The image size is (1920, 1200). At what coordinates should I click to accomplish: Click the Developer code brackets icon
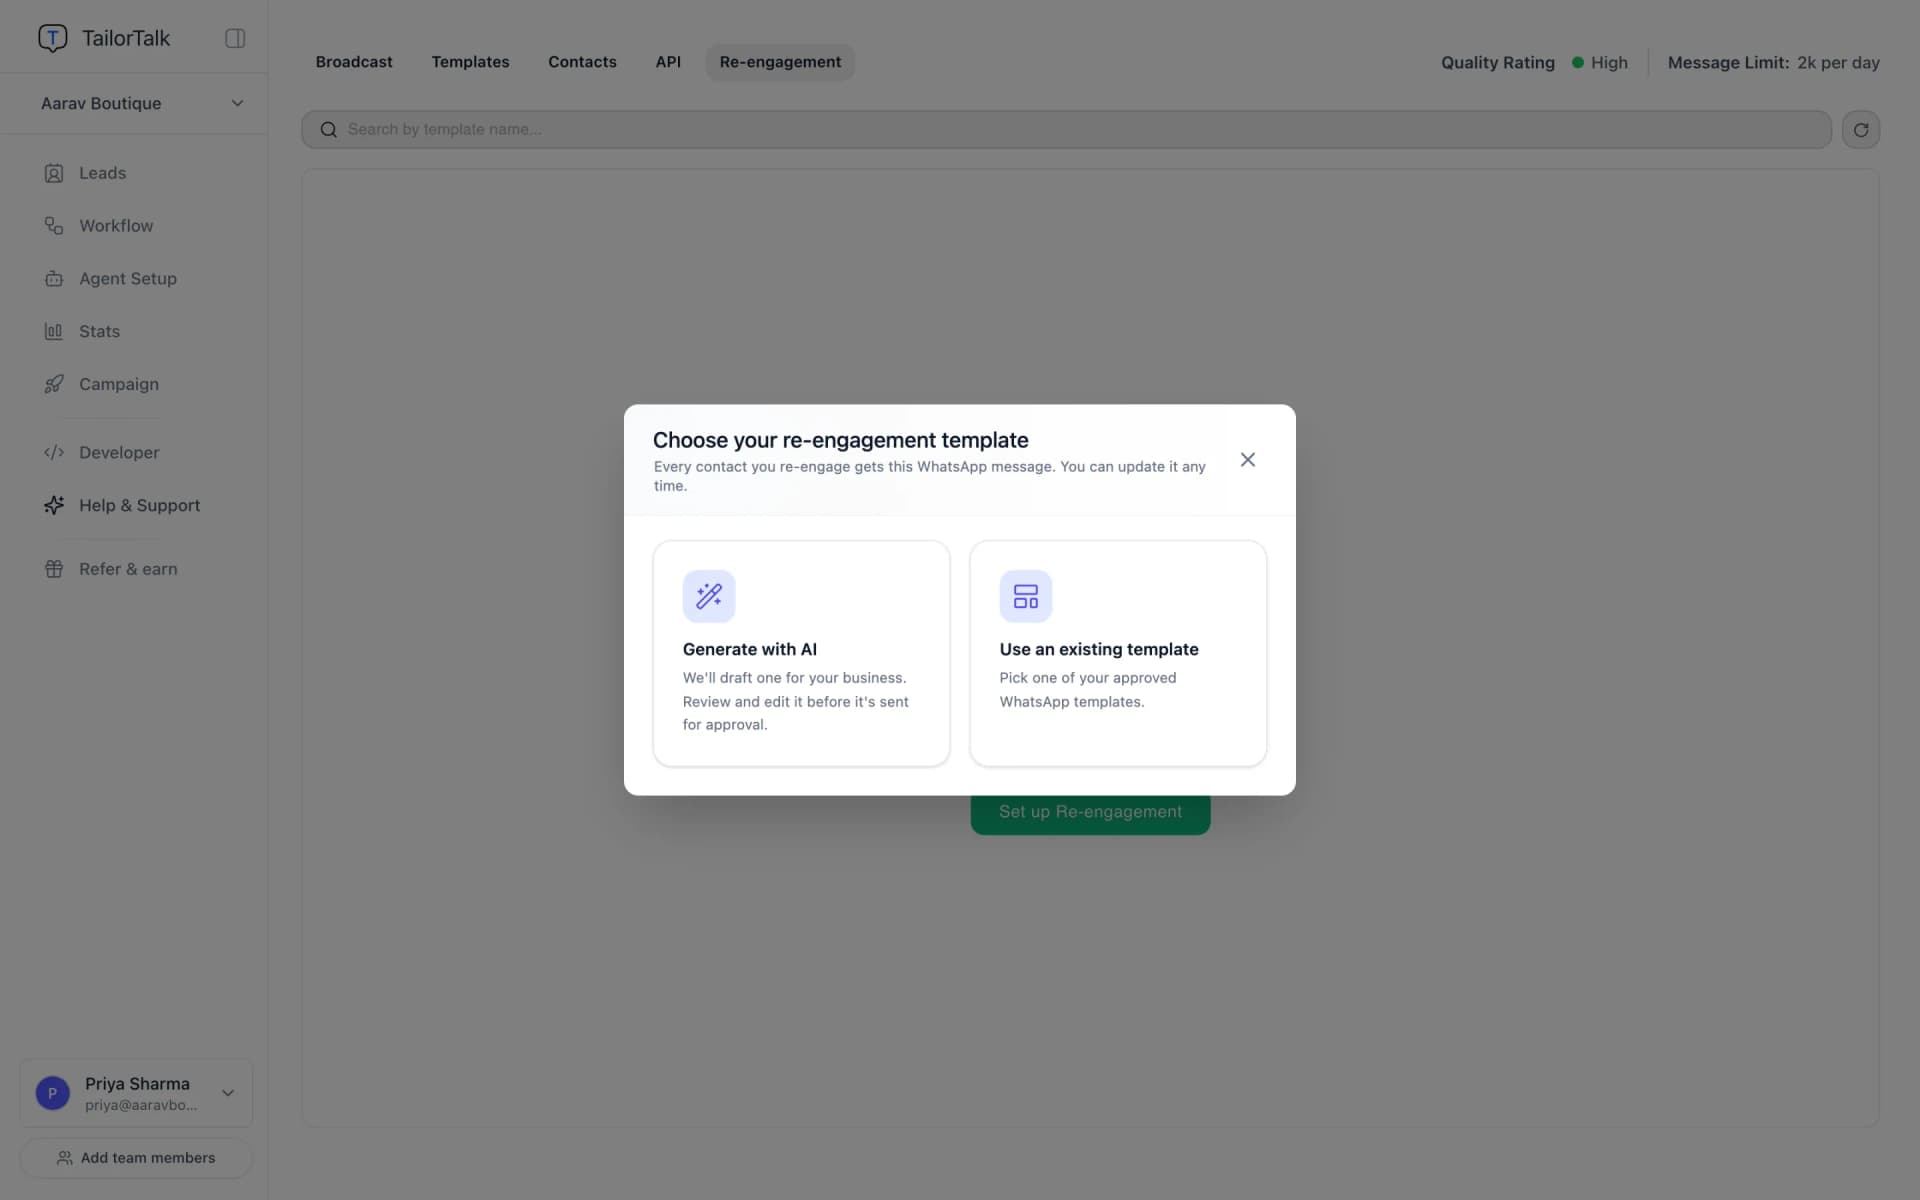(54, 453)
